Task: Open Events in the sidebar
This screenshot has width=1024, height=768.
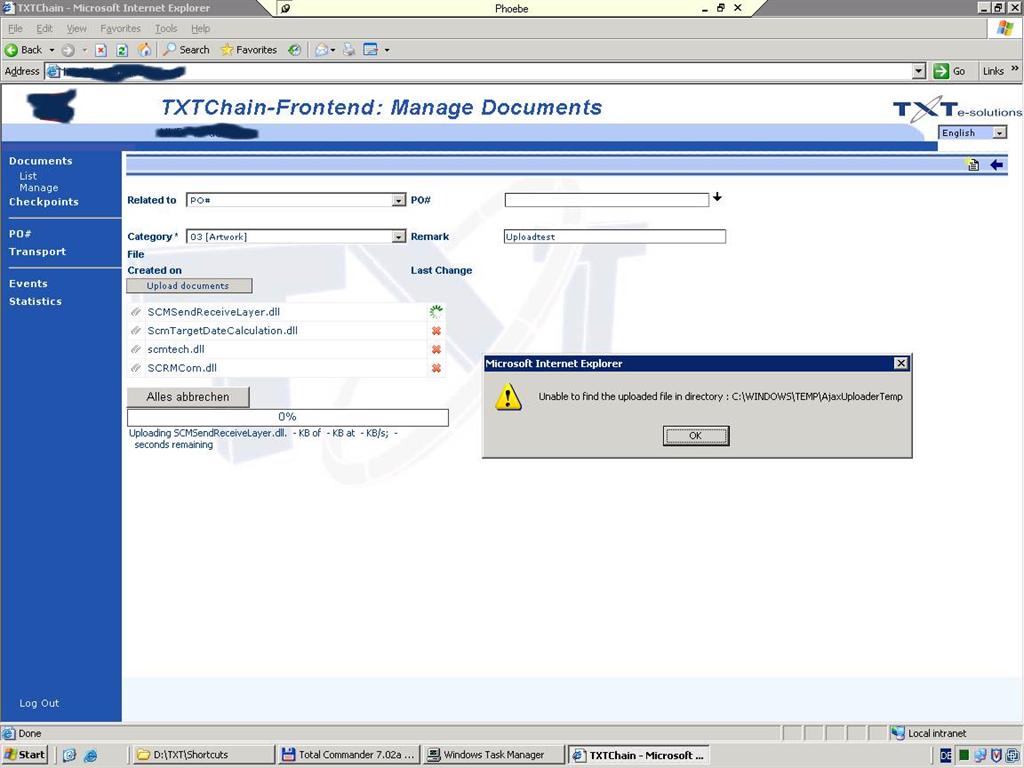Action: click(x=28, y=283)
